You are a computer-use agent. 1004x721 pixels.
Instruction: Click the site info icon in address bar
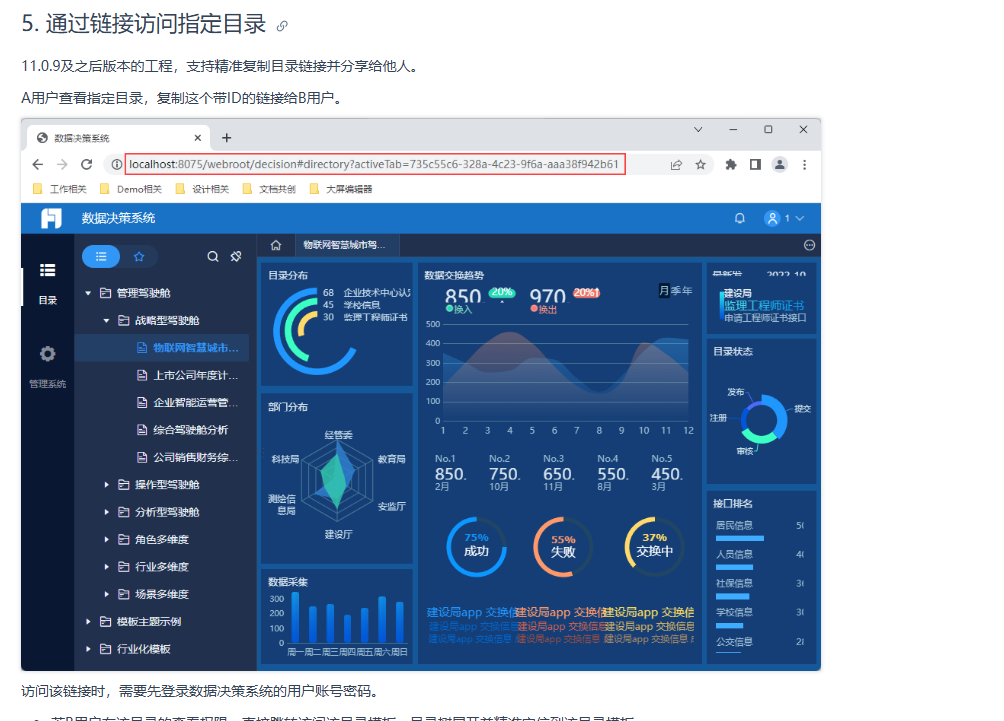117,165
